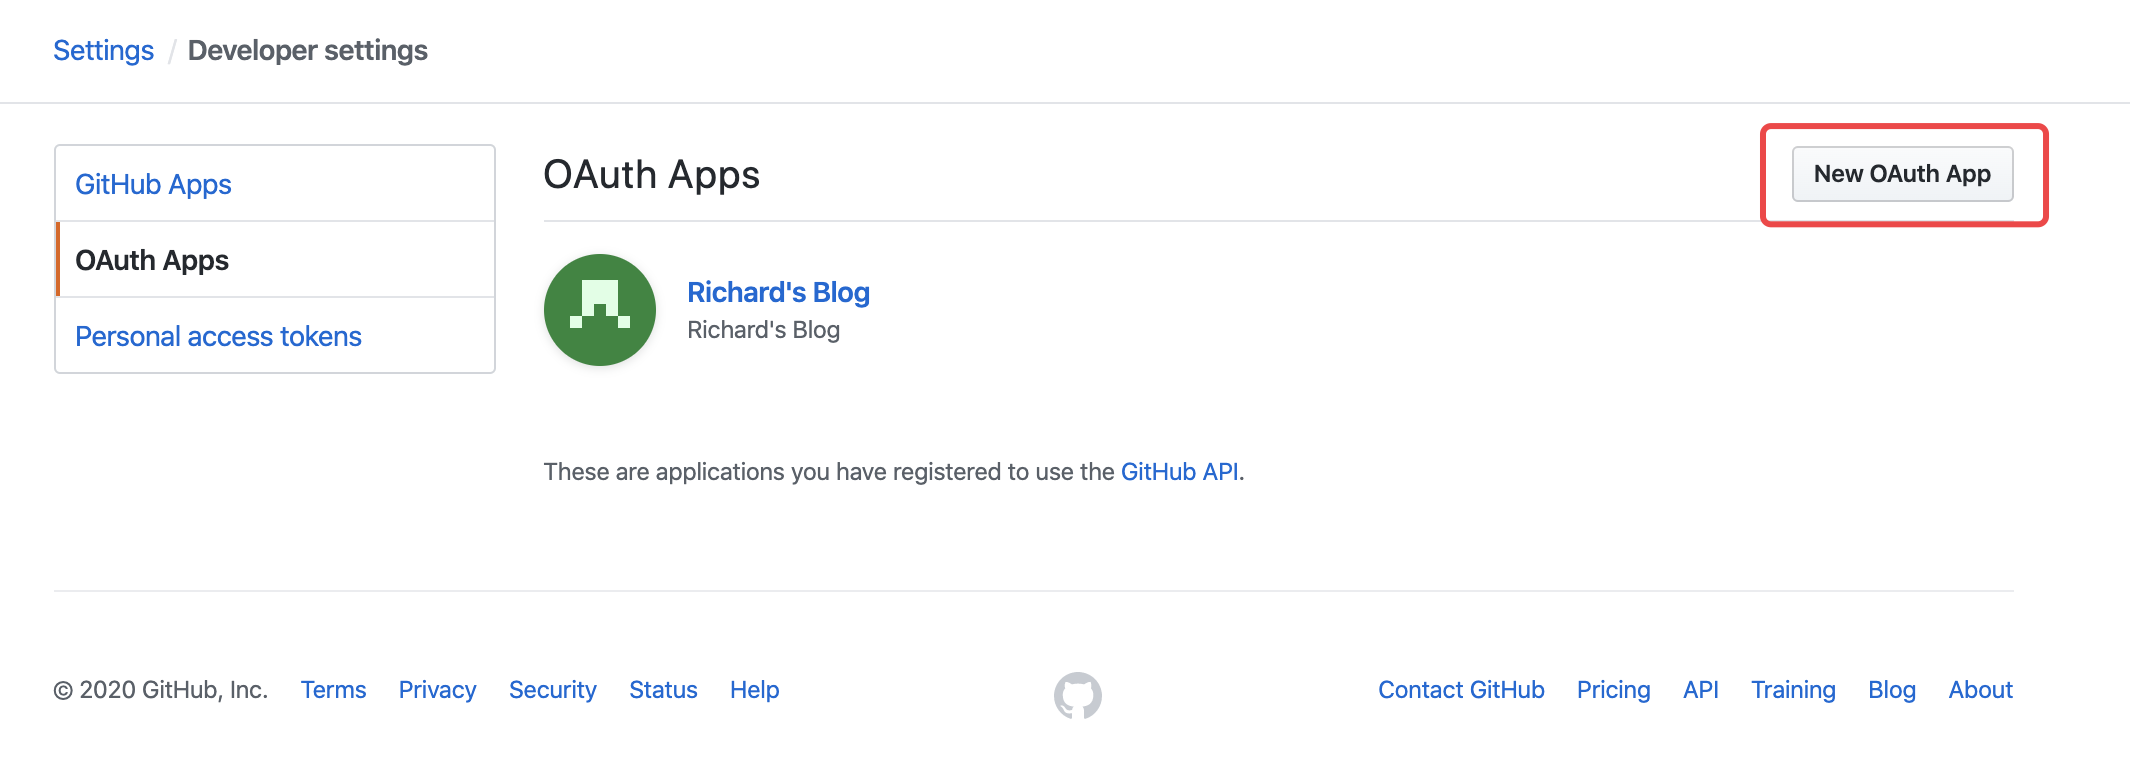Click the GitHub Octocat logo in footer
The image size is (2130, 774).
1078,695
